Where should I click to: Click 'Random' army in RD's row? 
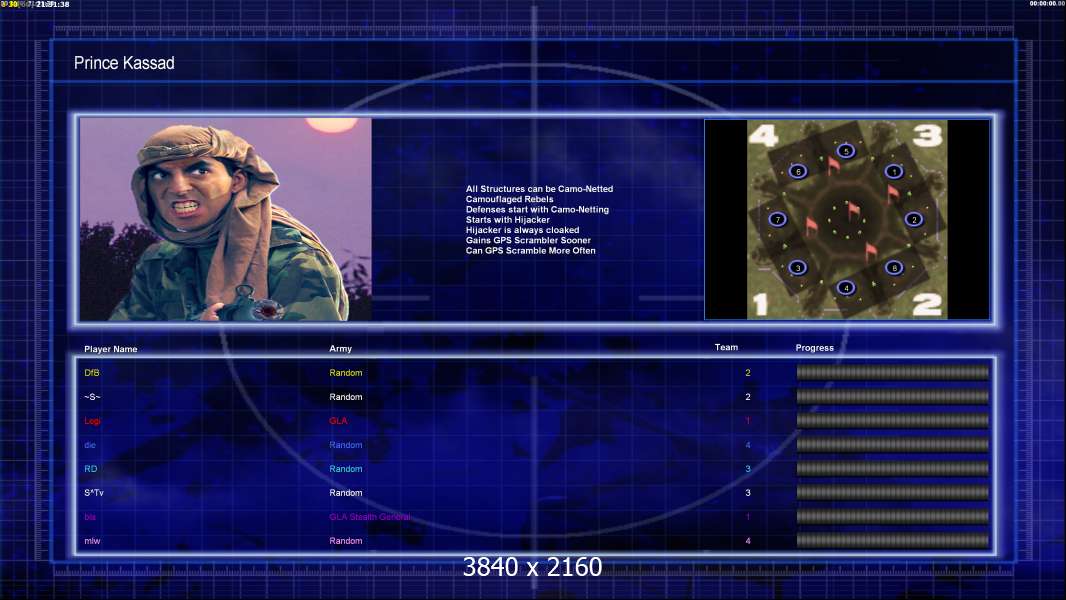345,469
